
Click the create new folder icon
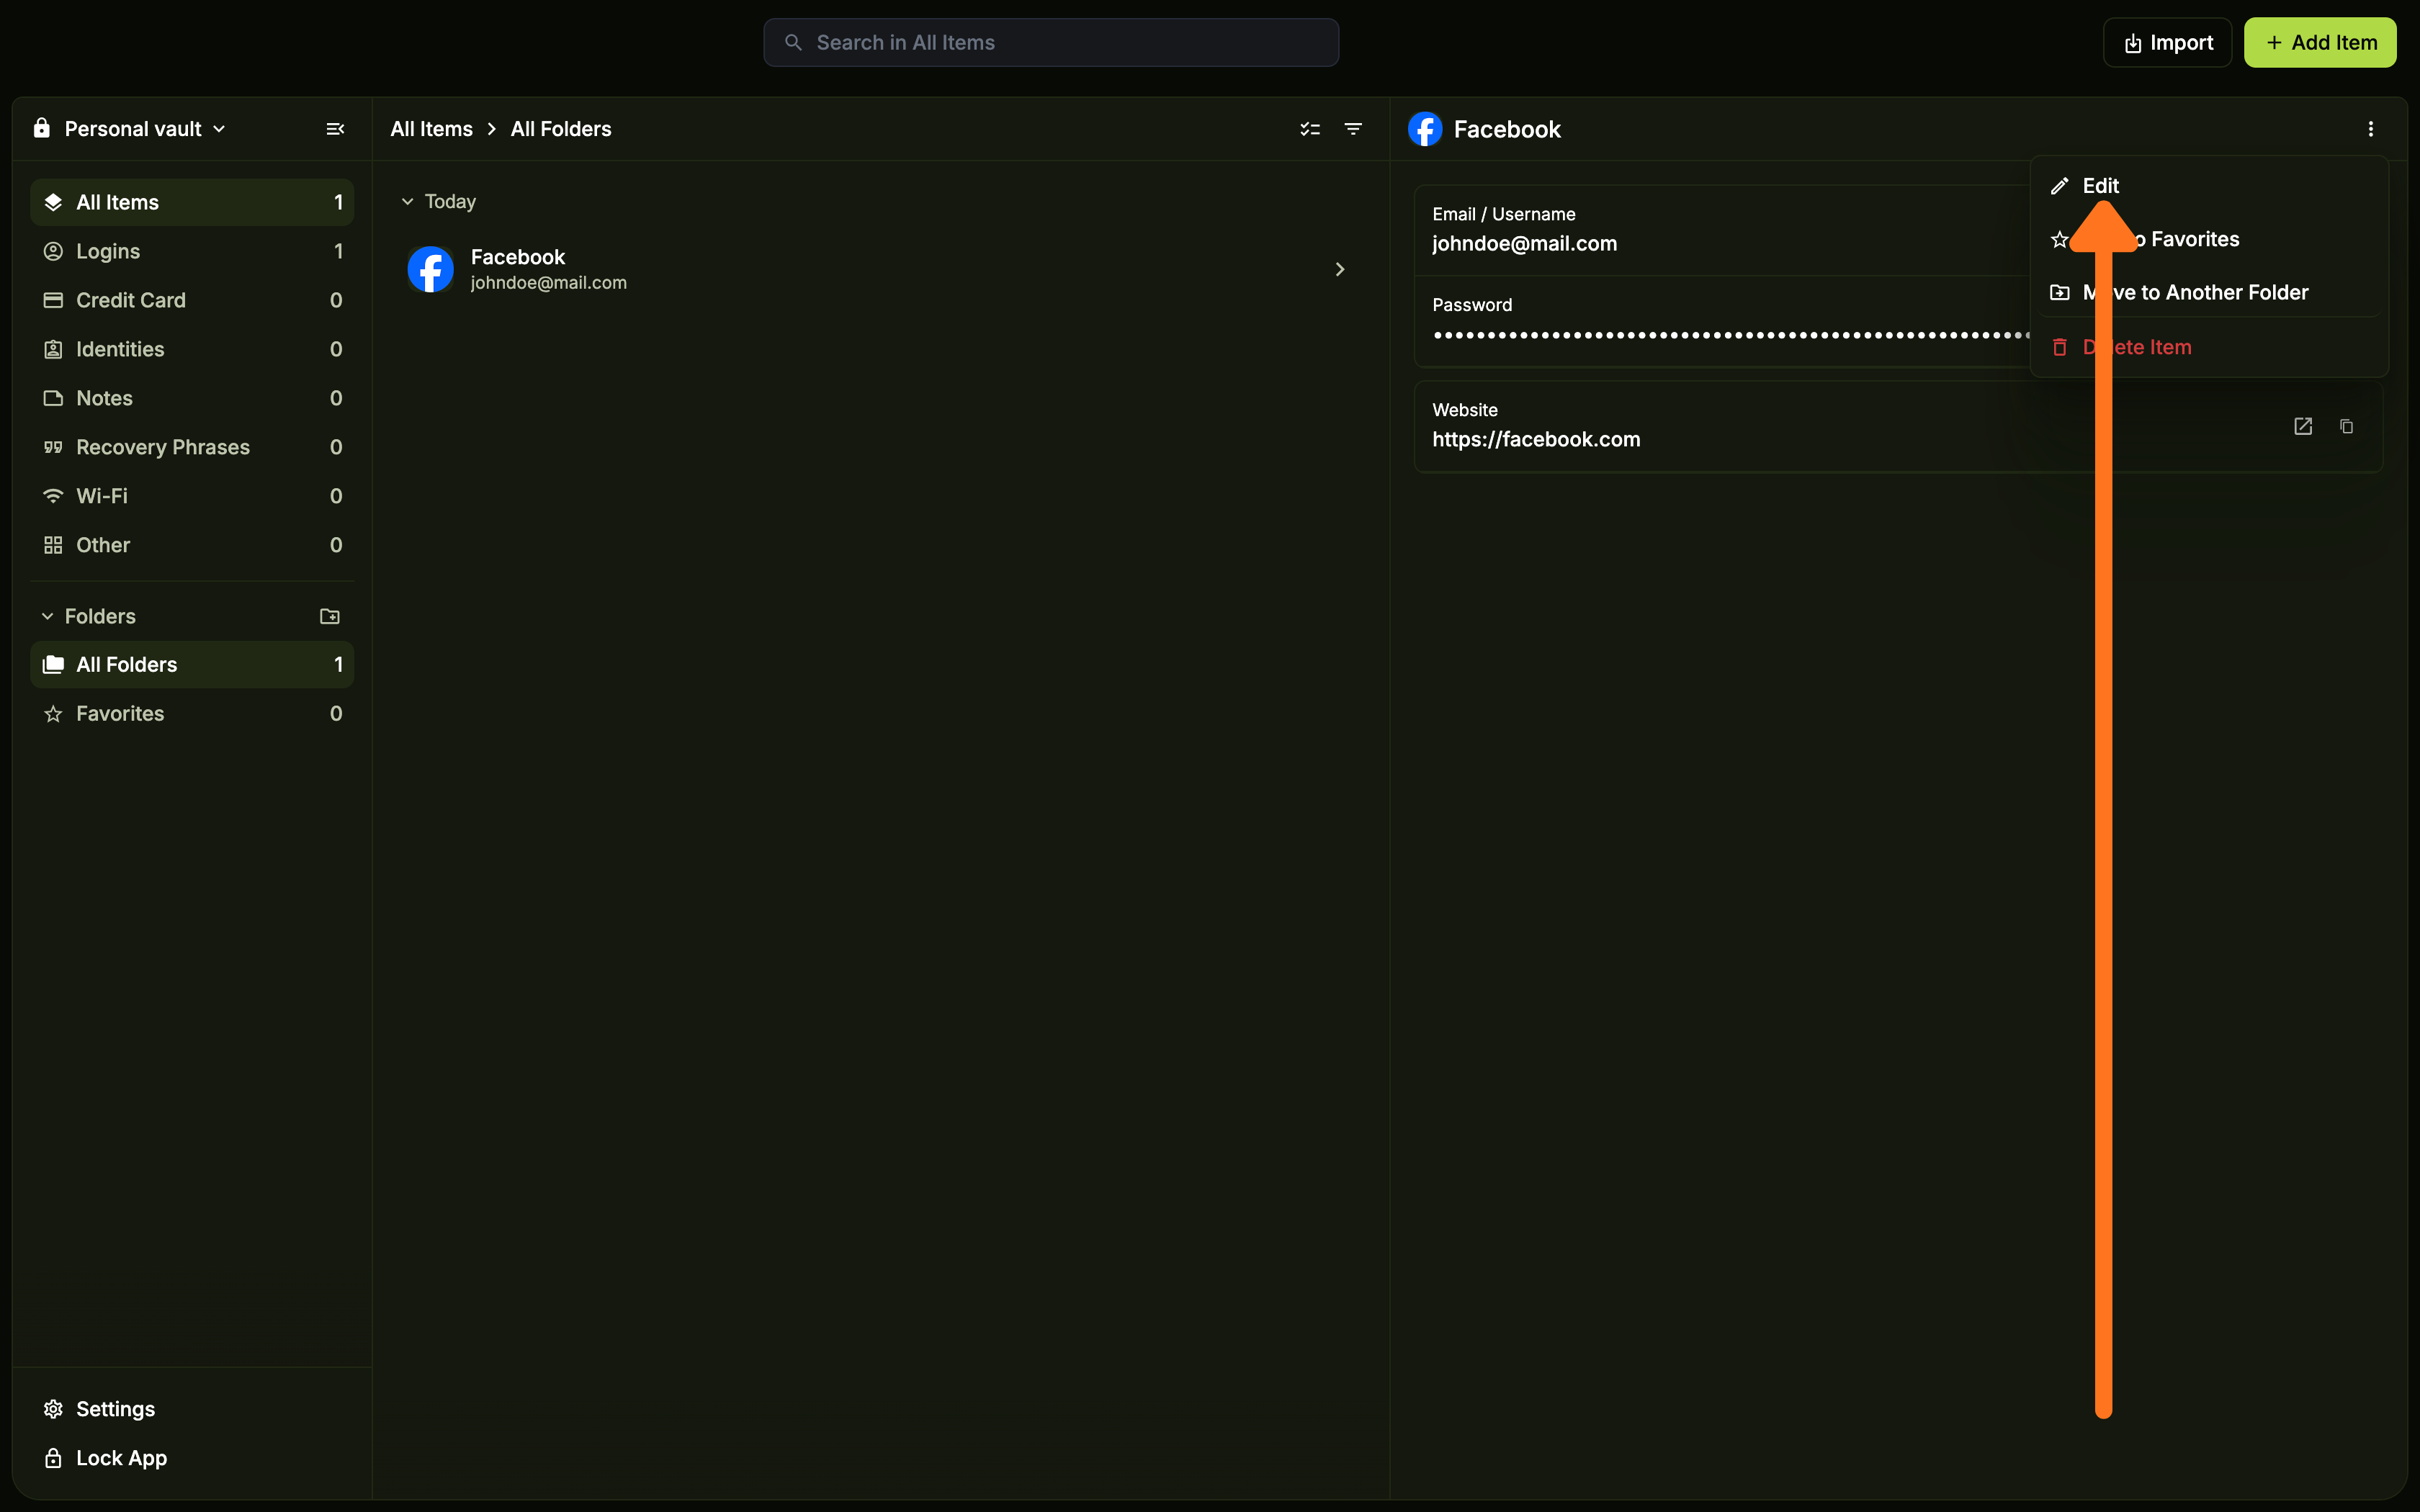[x=329, y=616]
